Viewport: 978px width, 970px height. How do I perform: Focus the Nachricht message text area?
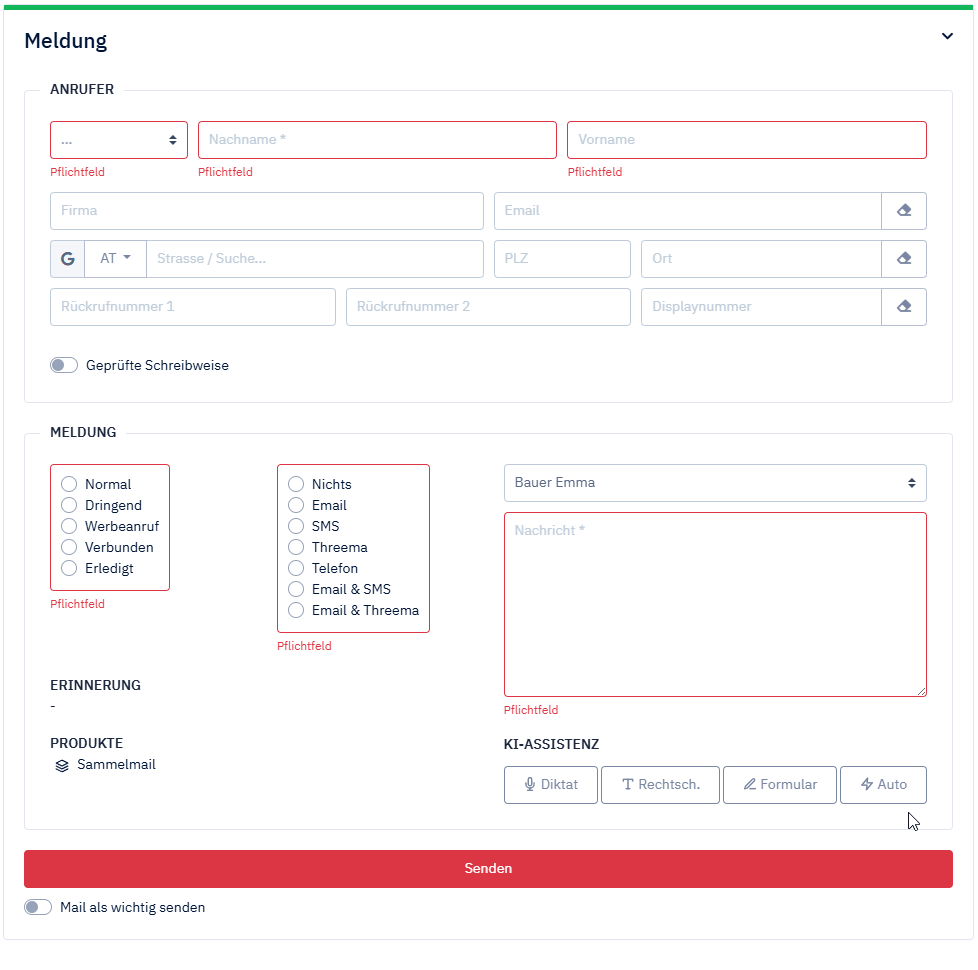715,604
